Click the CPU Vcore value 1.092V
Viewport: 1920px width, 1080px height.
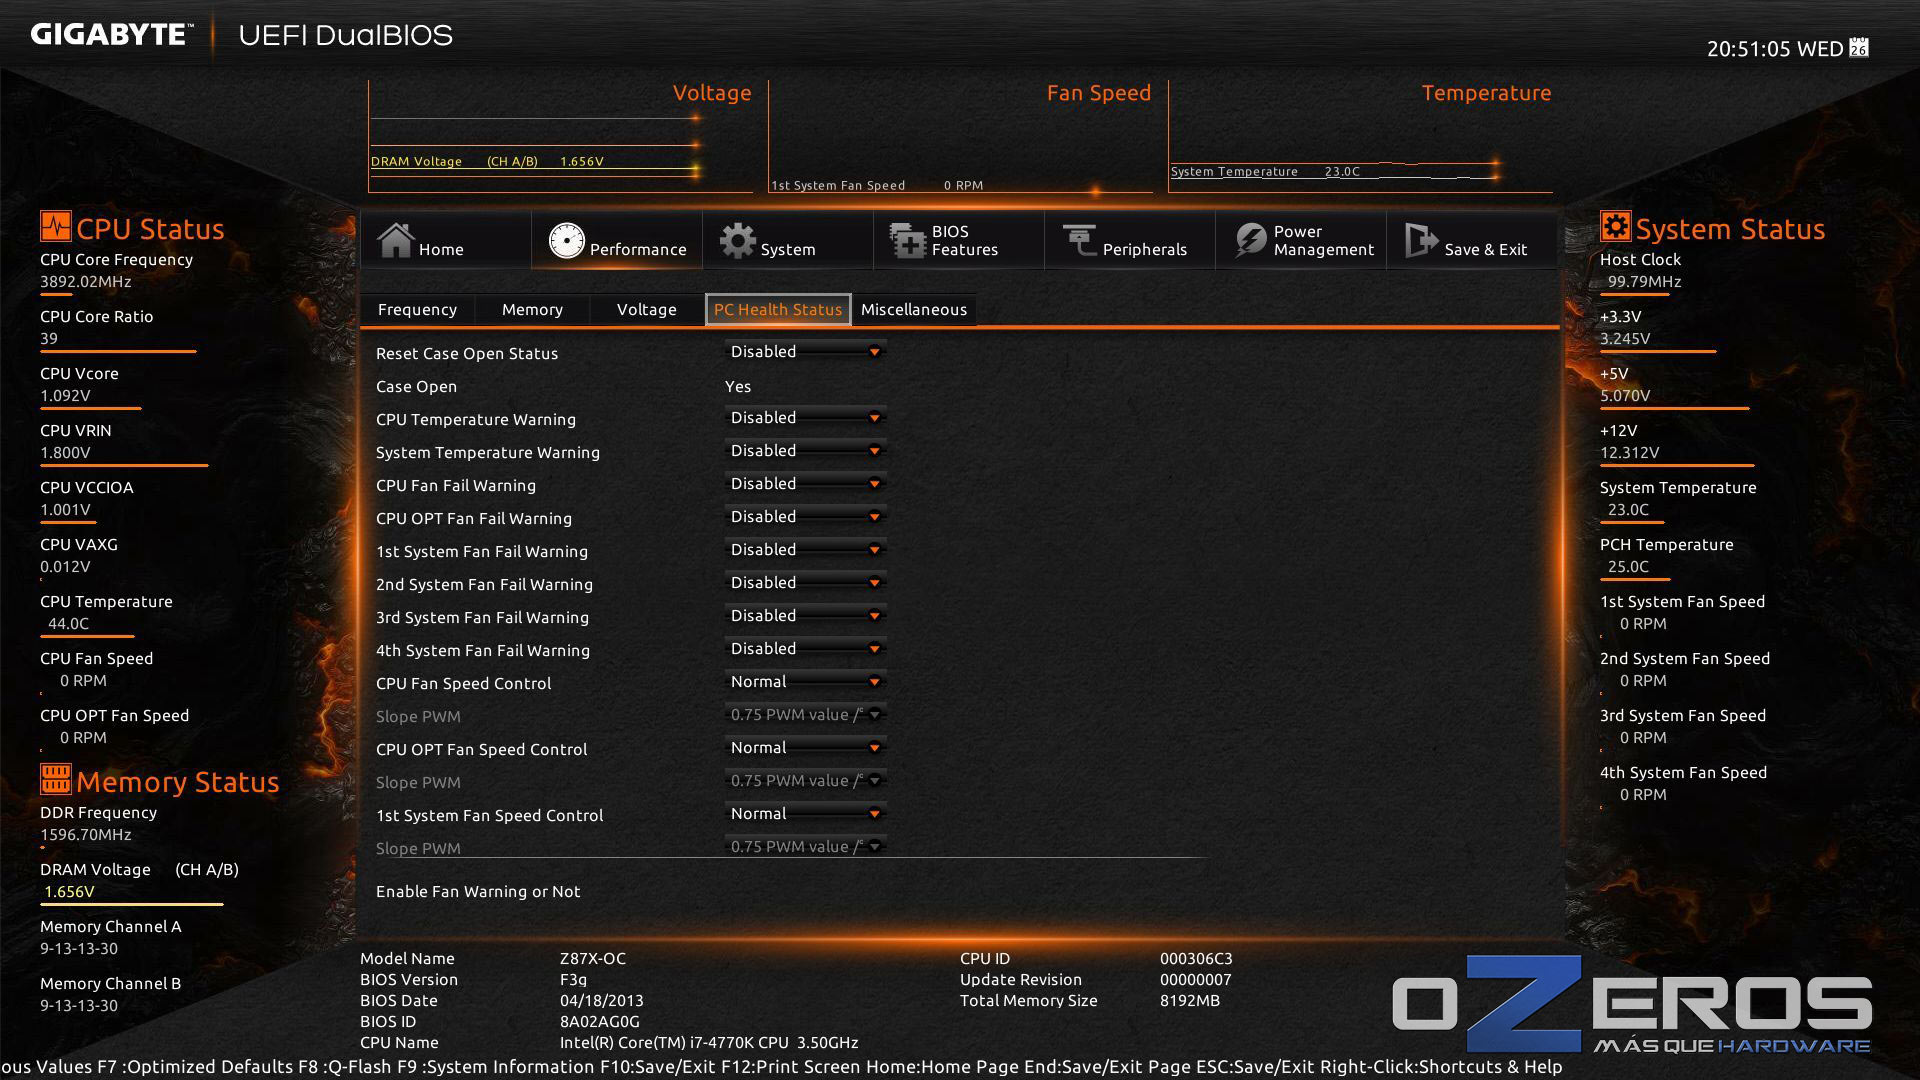click(65, 396)
